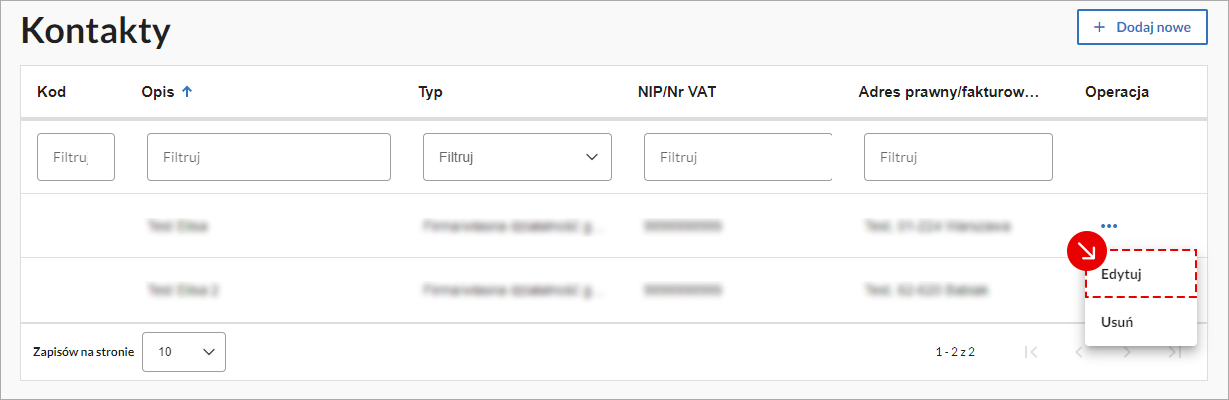This screenshot has height=400, width=1229.
Task: Go to the previous page of records
Action: (x=1079, y=352)
